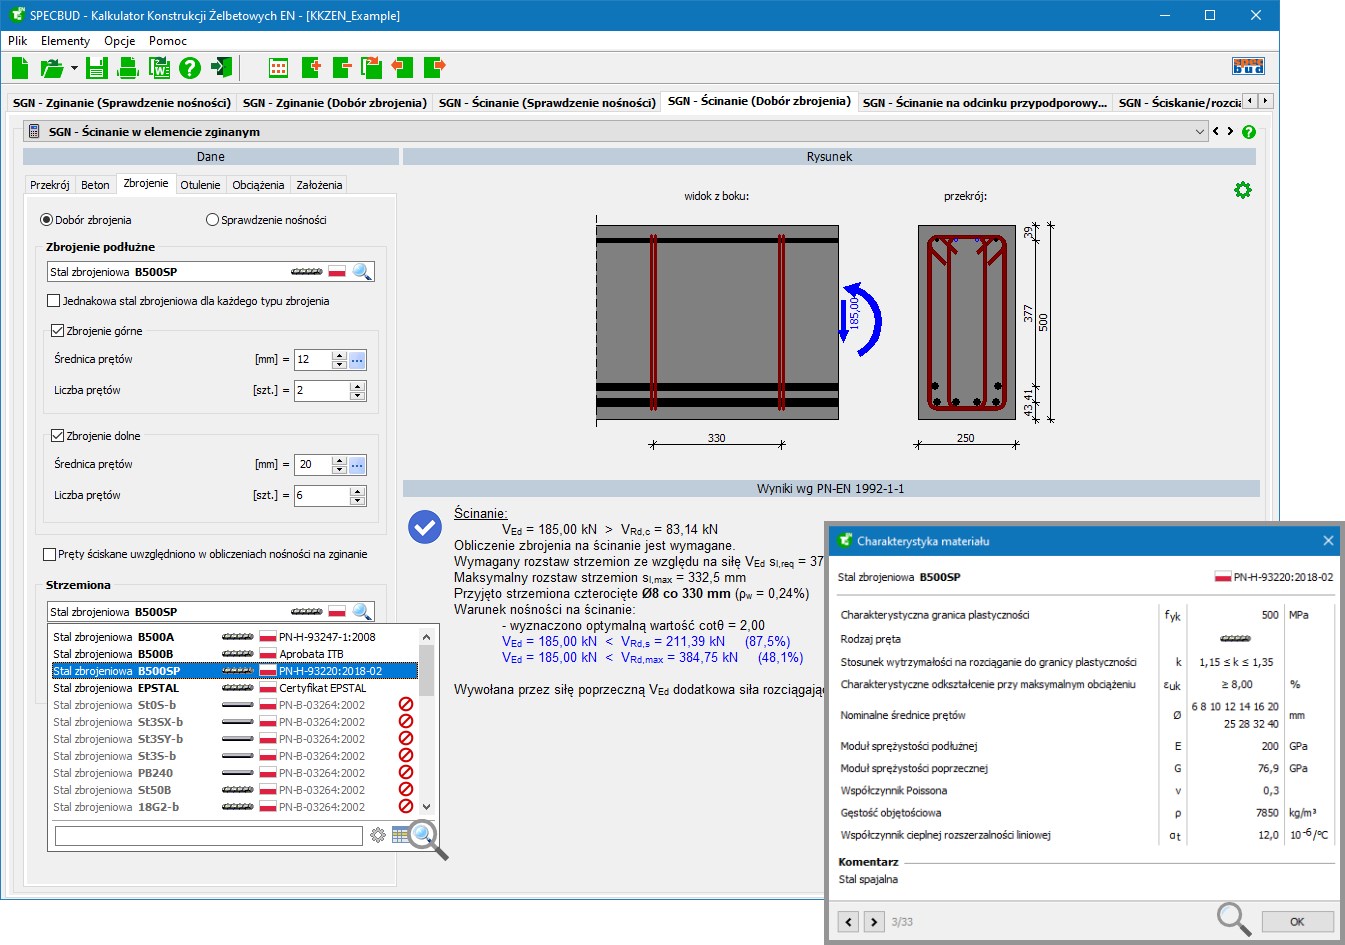Select the 'Sprawdzenie nośności' radio button
Screen dimensions: 1345x945
(212, 220)
